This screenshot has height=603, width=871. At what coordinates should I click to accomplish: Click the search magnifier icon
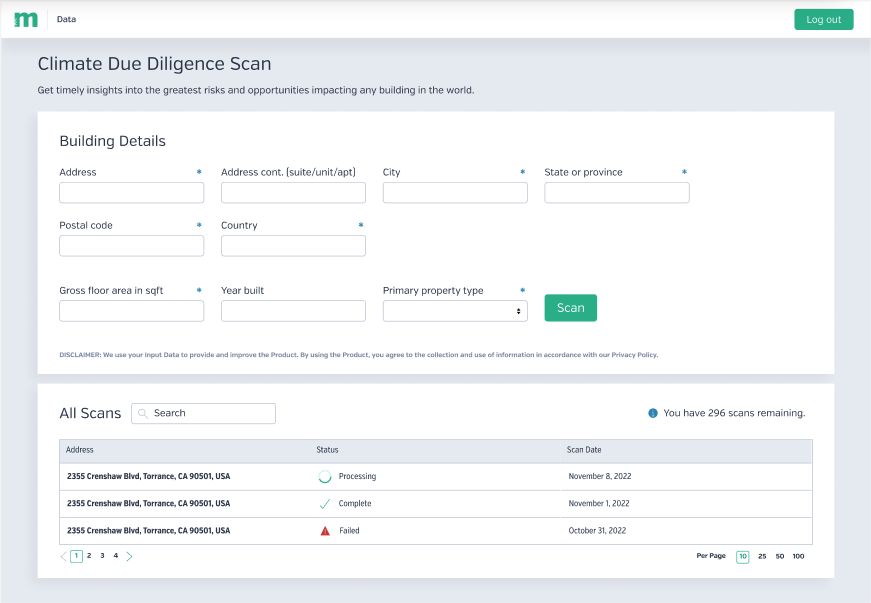click(143, 413)
